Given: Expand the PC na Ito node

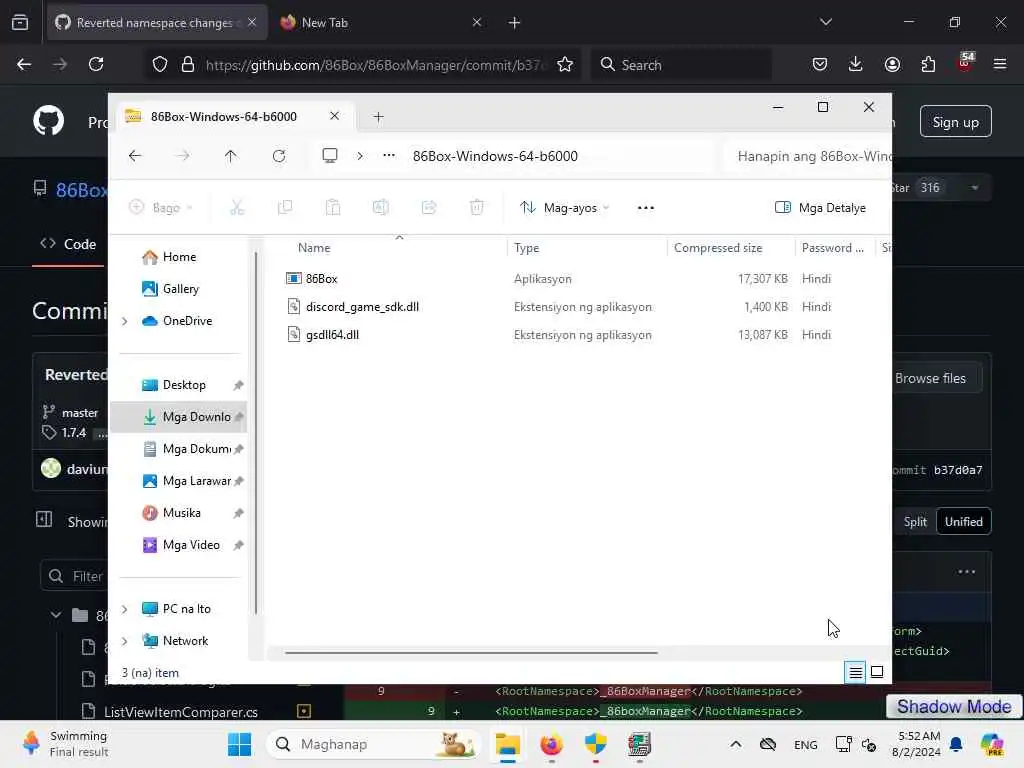Looking at the screenshot, I should click(x=125, y=609).
